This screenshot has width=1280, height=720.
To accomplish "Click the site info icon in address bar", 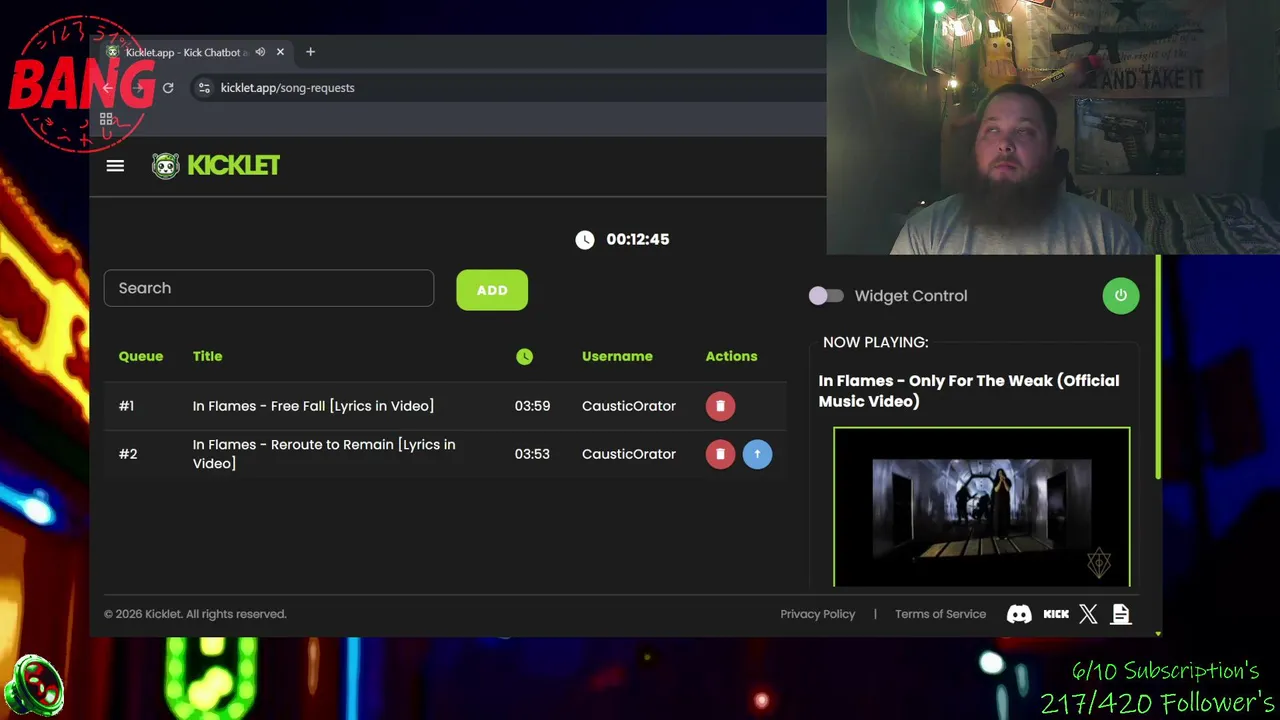I will [204, 88].
